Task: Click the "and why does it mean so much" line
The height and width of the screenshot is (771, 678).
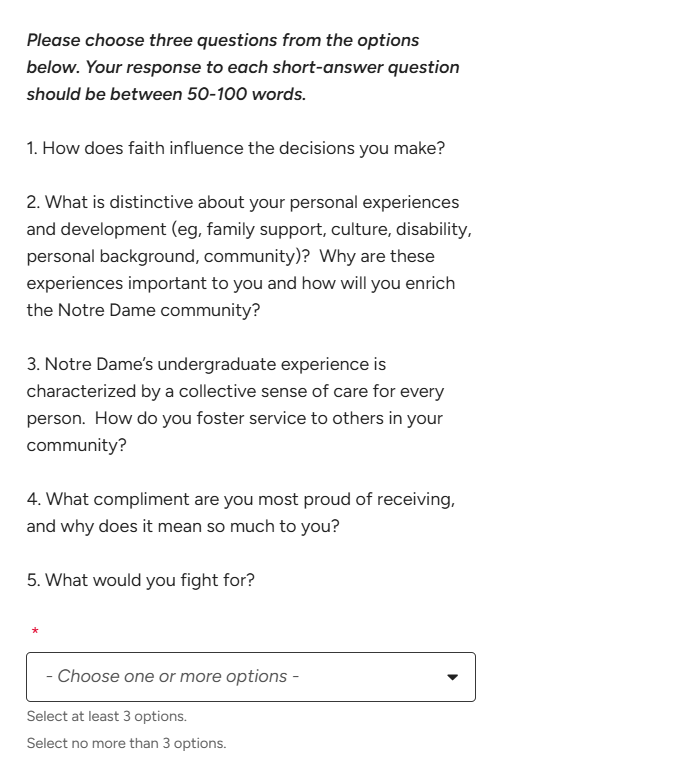Action: [183, 526]
